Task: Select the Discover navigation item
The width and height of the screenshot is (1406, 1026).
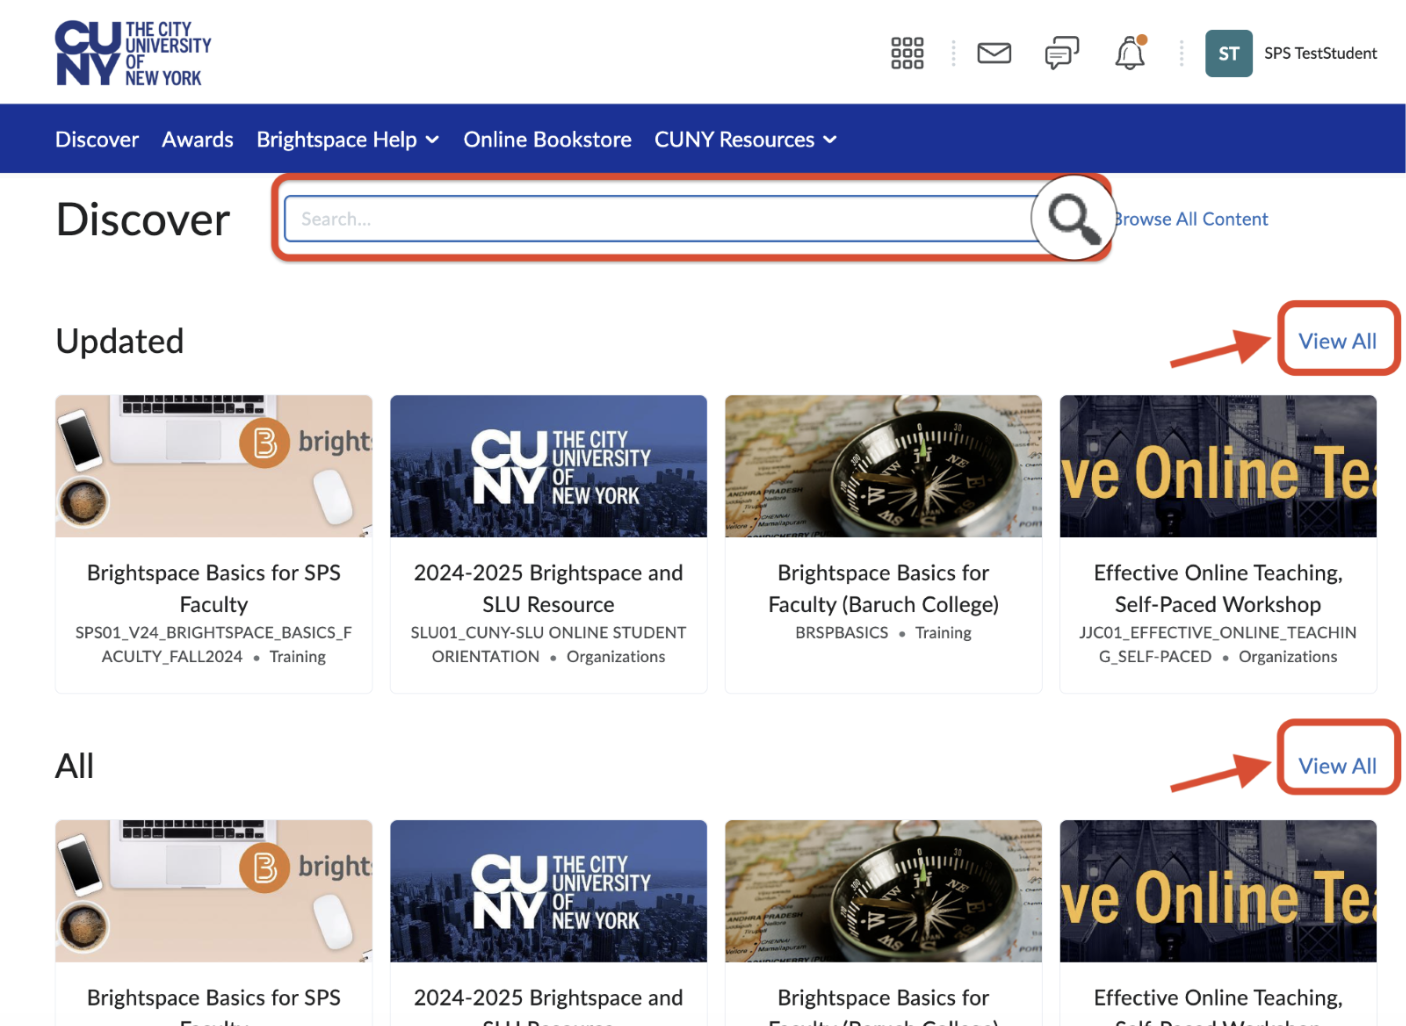Action: [x=96, y=139]
